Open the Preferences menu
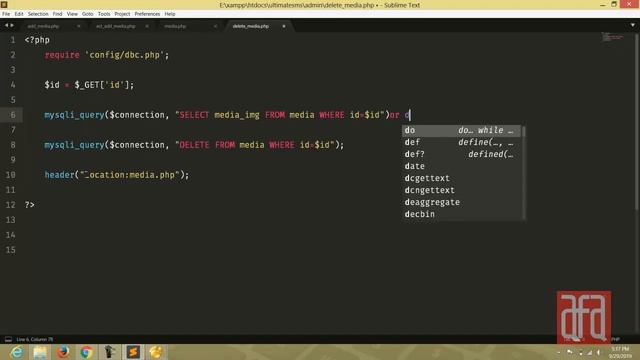 point(147,14)
